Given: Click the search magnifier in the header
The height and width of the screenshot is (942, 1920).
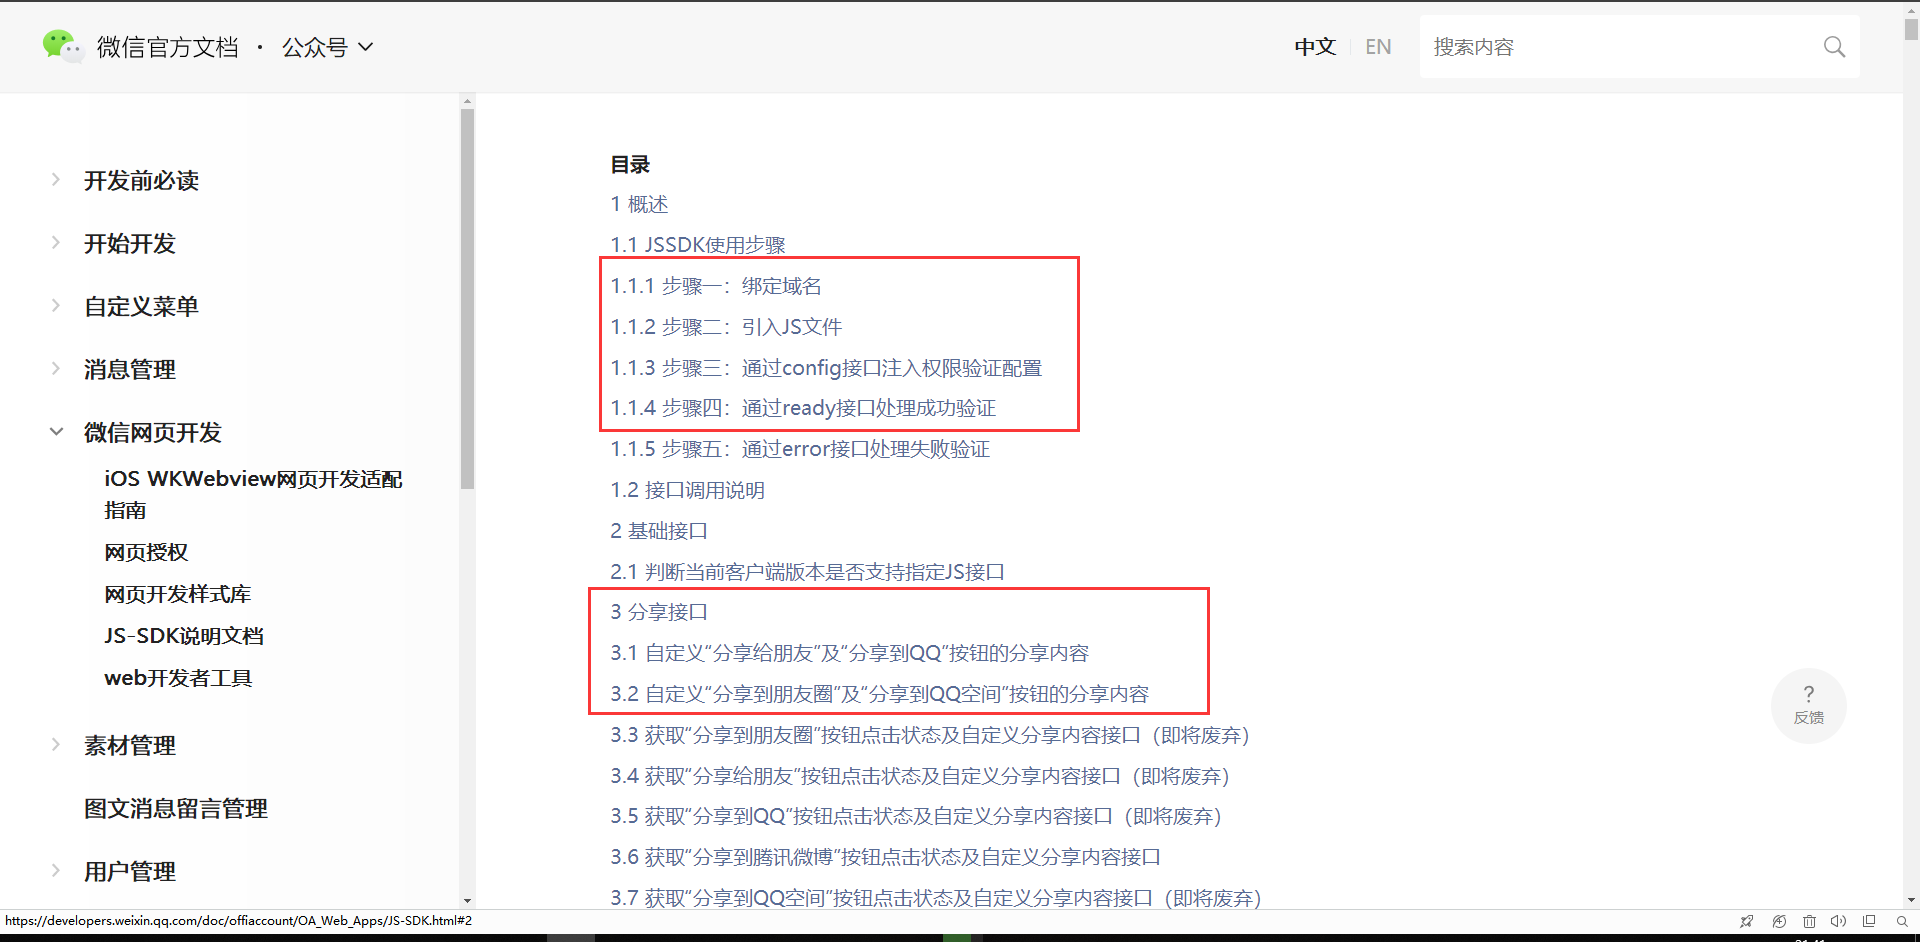Looking at the screenshot, I should coord(1834,47).
